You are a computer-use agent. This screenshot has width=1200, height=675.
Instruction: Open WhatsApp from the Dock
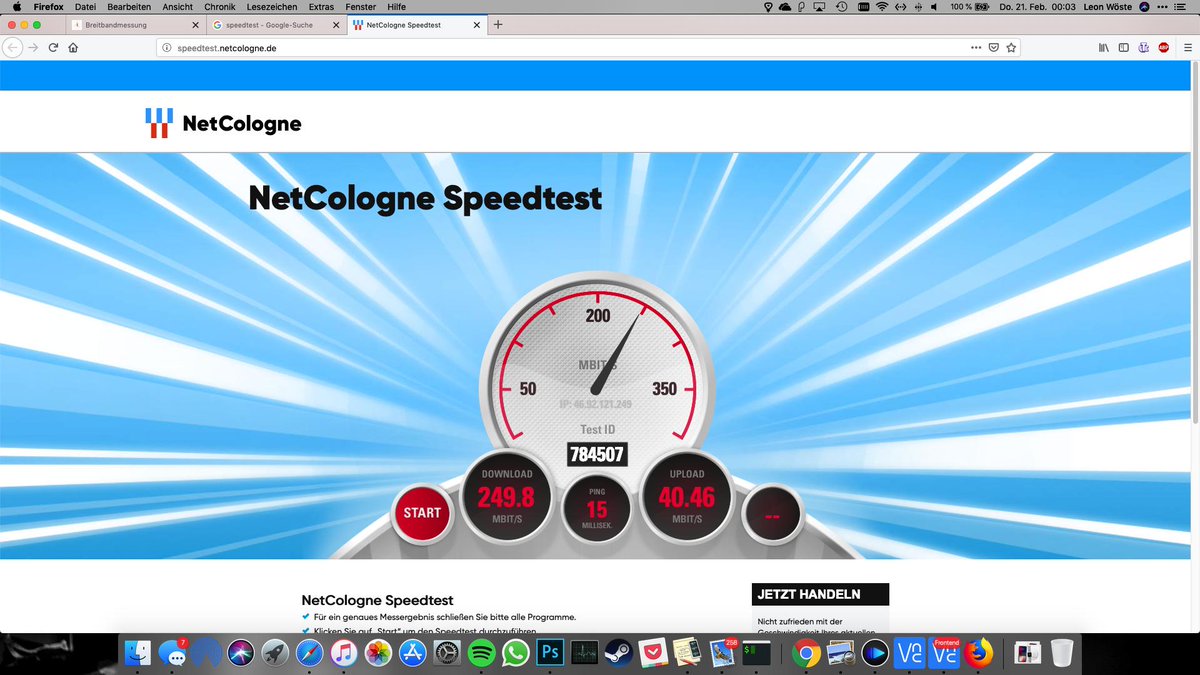(515, 653)
